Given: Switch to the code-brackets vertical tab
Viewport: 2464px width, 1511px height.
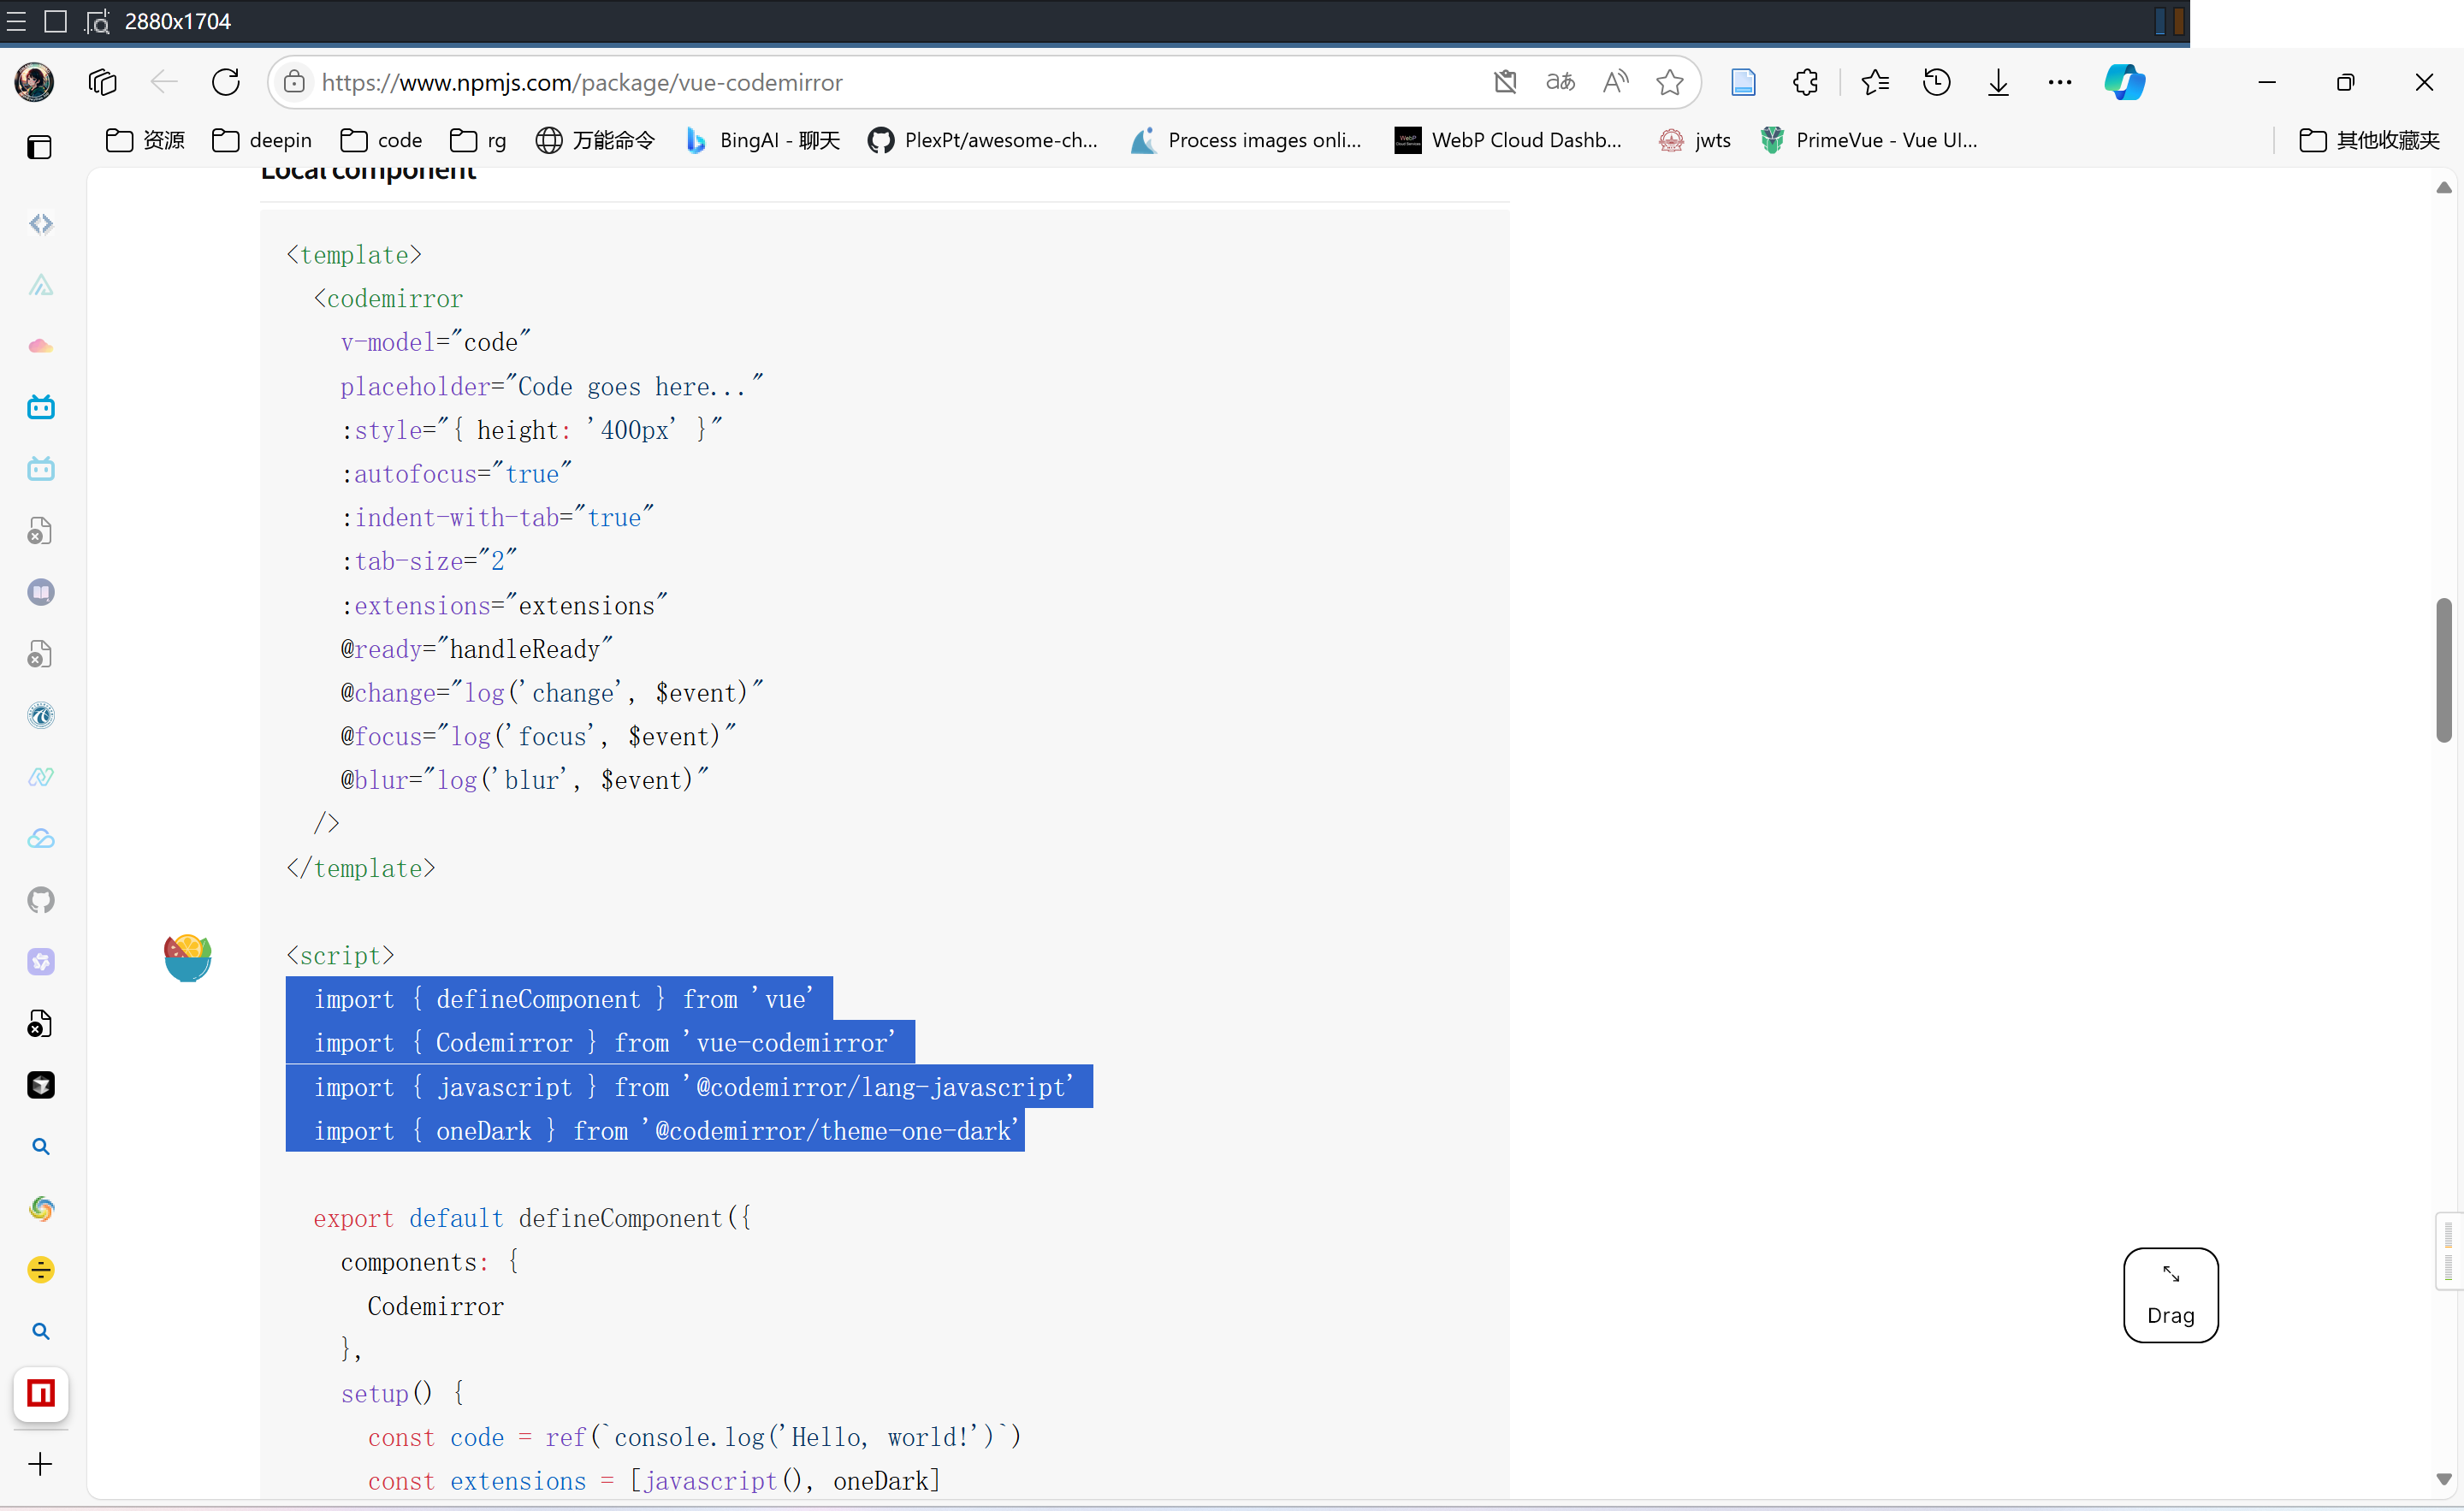Looking at the screenshot, I should coord(41,224).
